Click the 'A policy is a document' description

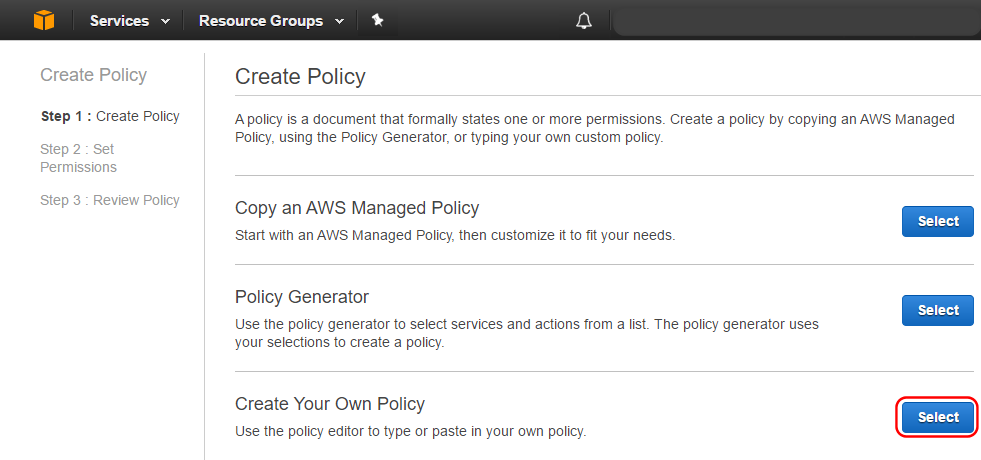[x=595, y=128]
